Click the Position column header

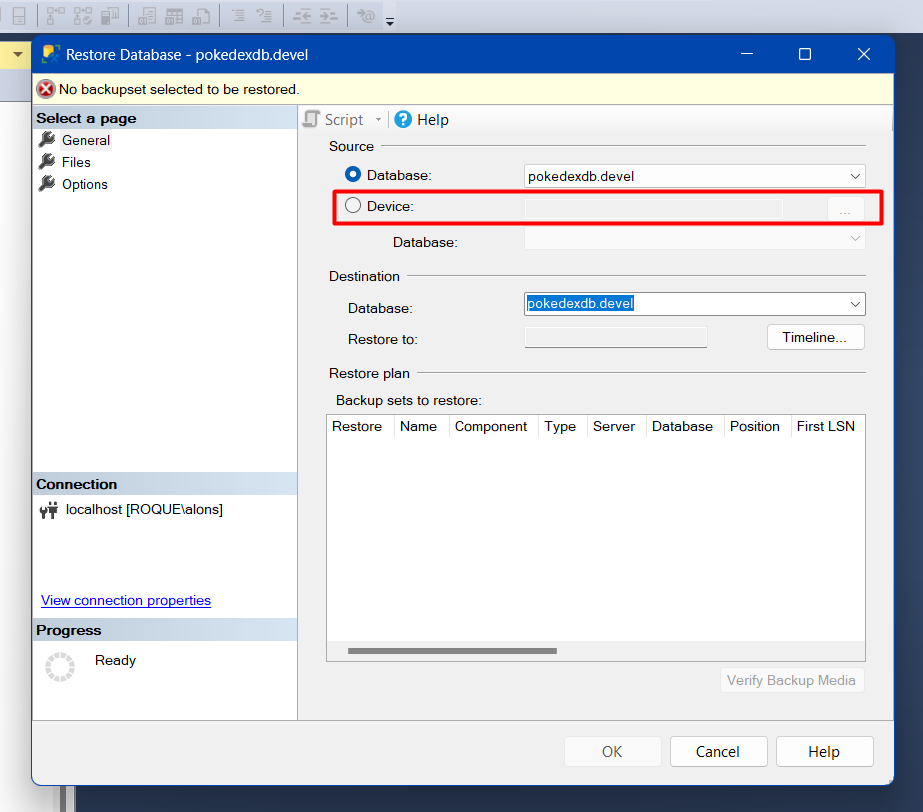click(x=754, y=426)
